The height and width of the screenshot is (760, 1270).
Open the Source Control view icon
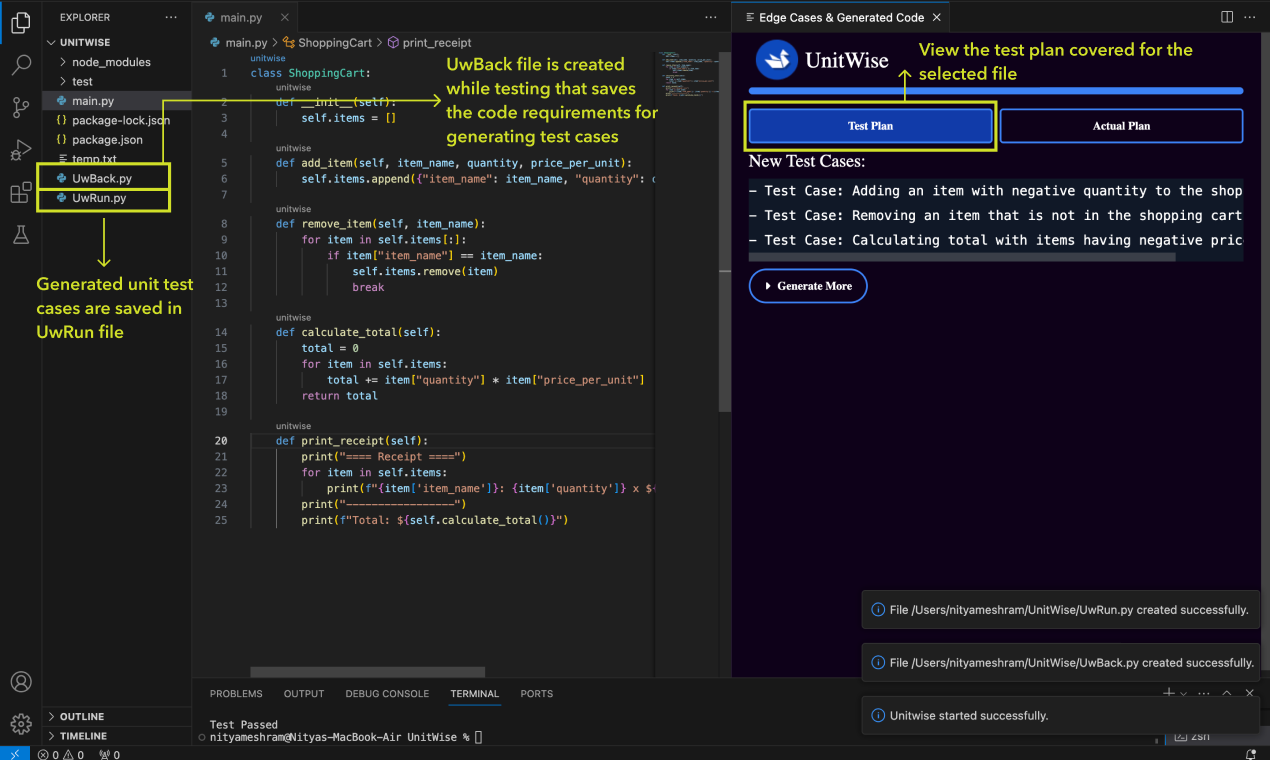pyautogui.click(x=20, y=108)
